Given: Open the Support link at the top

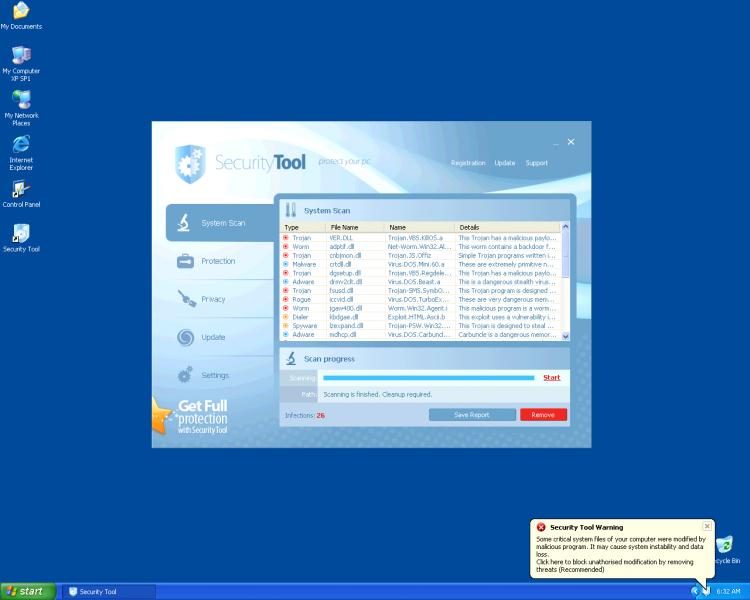Looking at the screenshot, I should (x=537, y=163).
